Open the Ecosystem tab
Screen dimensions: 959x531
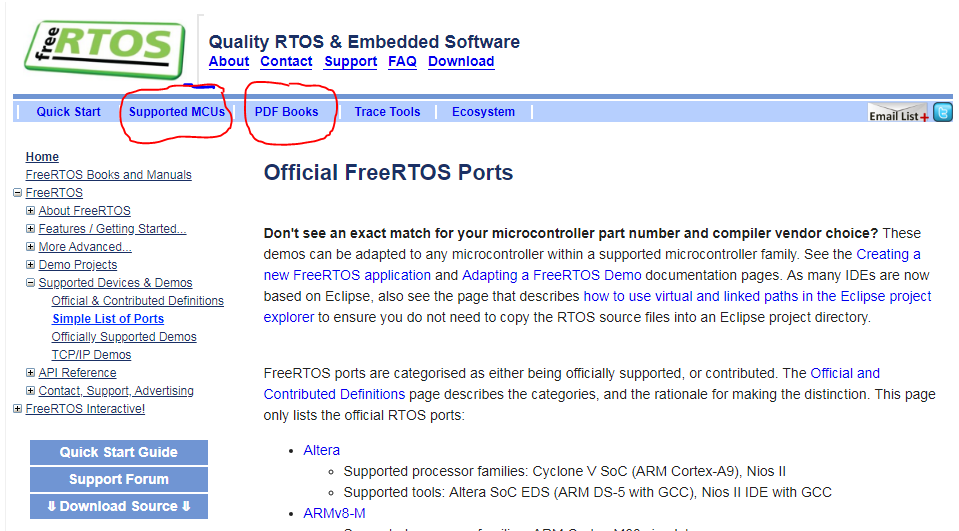483,112
